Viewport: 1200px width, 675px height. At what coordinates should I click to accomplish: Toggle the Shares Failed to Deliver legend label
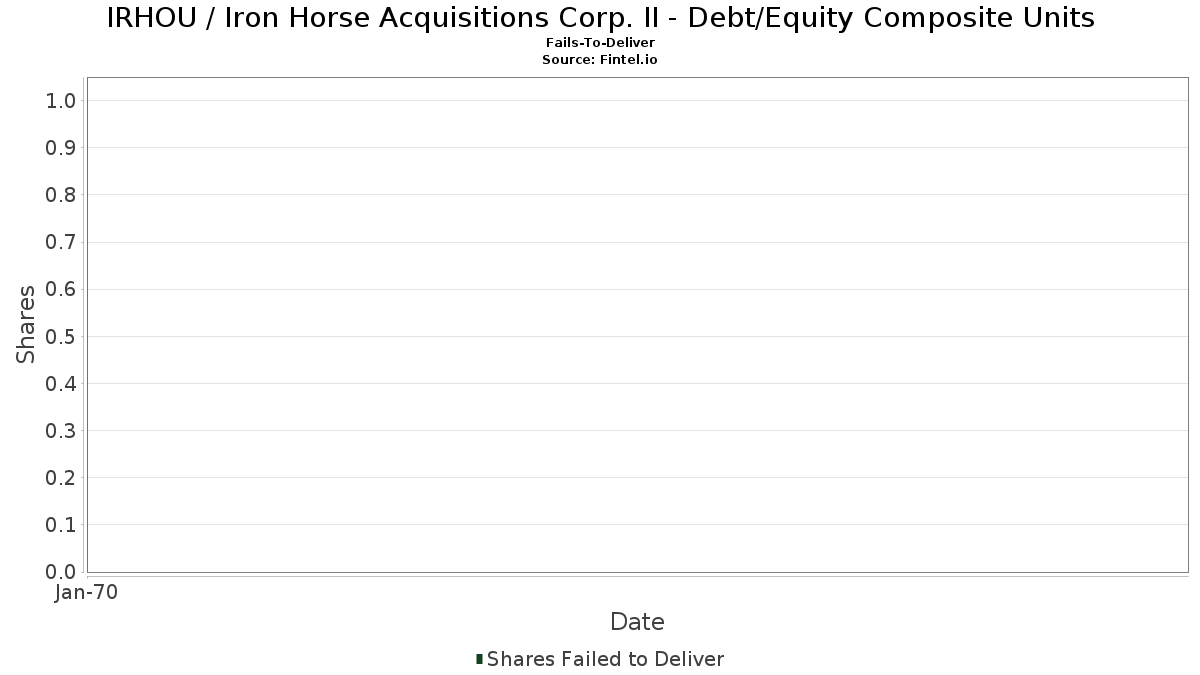[605, 659]
